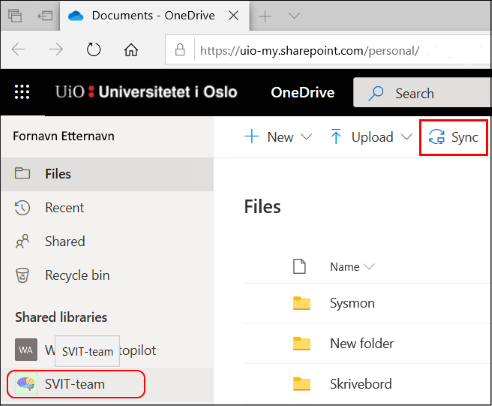Viewport: 492px width, 406px height.
Task: Go back with the browser back arrow
Action: point(18,50)
